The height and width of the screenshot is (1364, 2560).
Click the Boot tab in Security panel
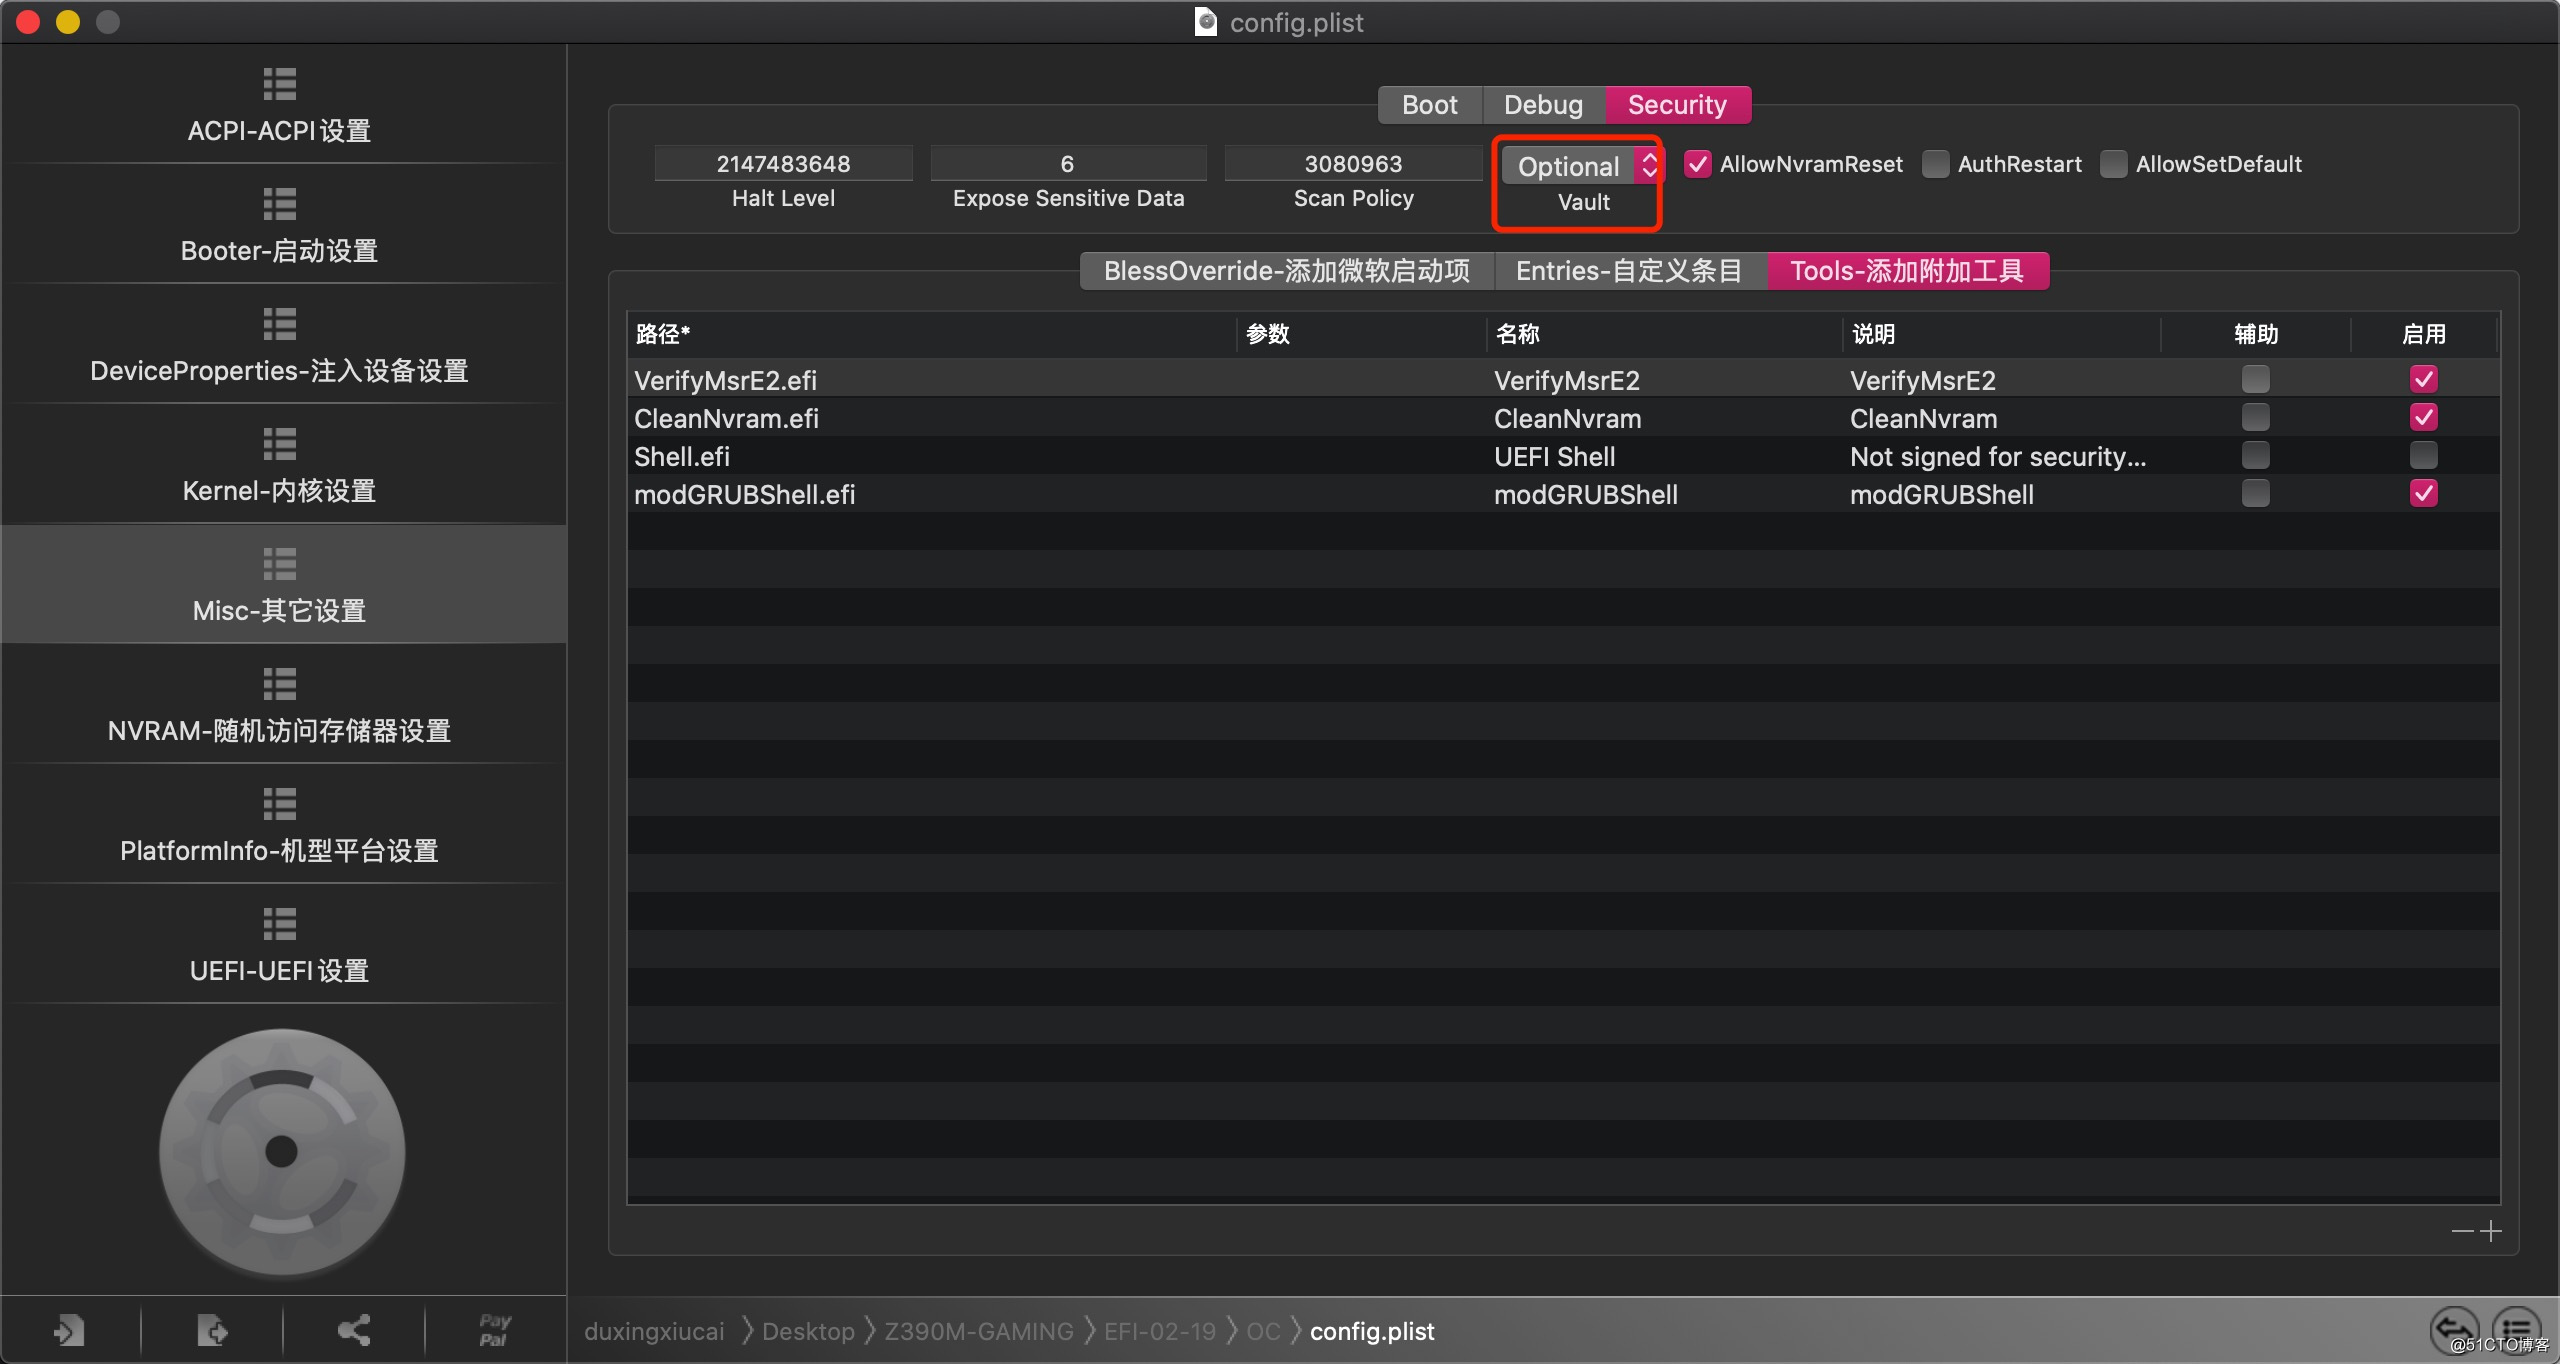click(1427, 103)
